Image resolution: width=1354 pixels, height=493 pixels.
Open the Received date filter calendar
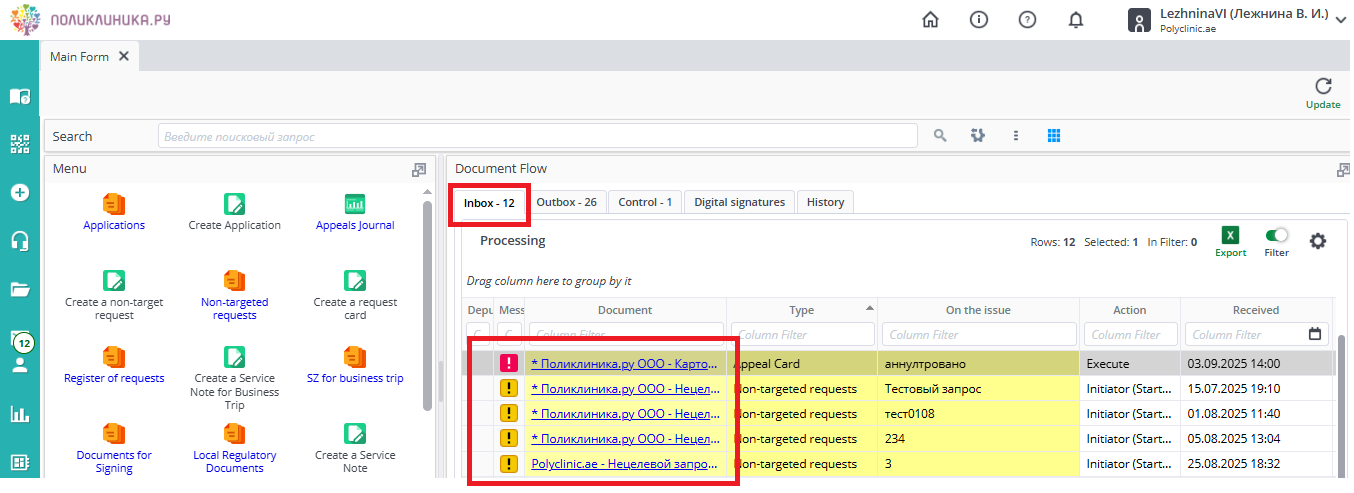(1314, 334)
